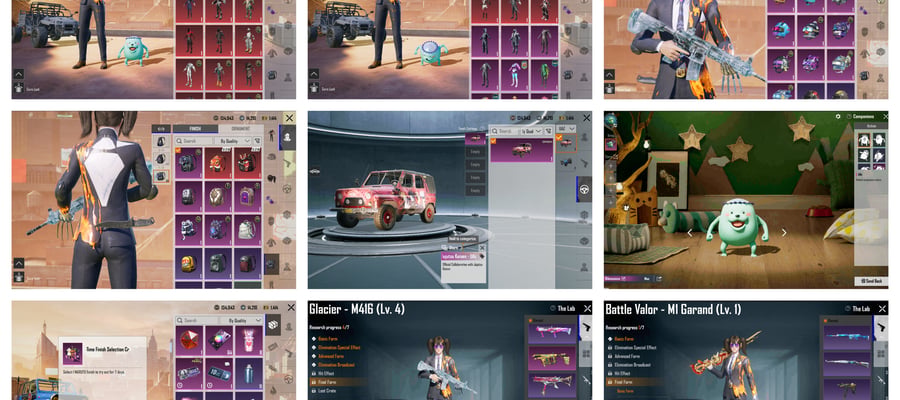Click the up-arrow icon in the top-middle outfit screen
This screenshot has width=900, height=400.
[x=315, y=73]
